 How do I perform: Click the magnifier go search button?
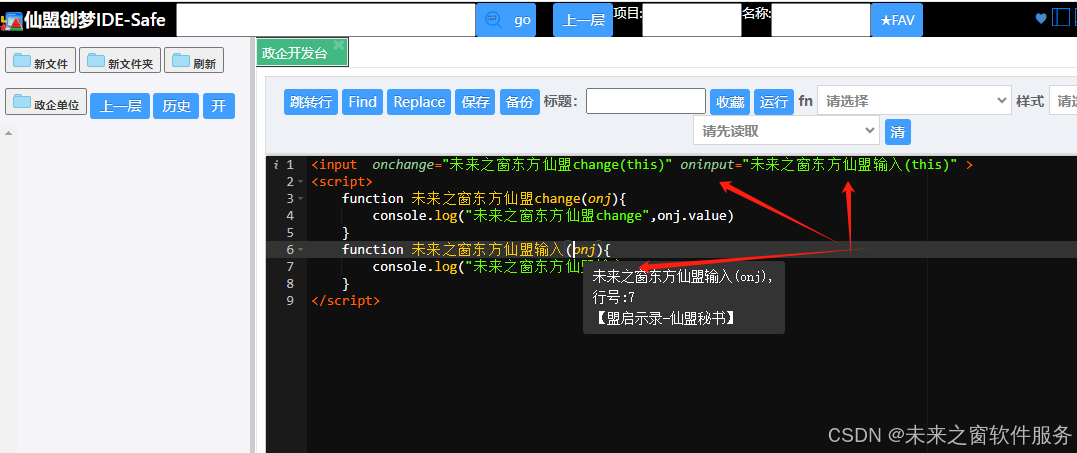[506, 20]
